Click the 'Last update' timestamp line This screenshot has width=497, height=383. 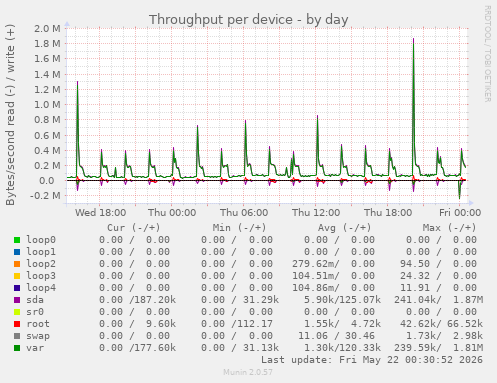[372, 360]
